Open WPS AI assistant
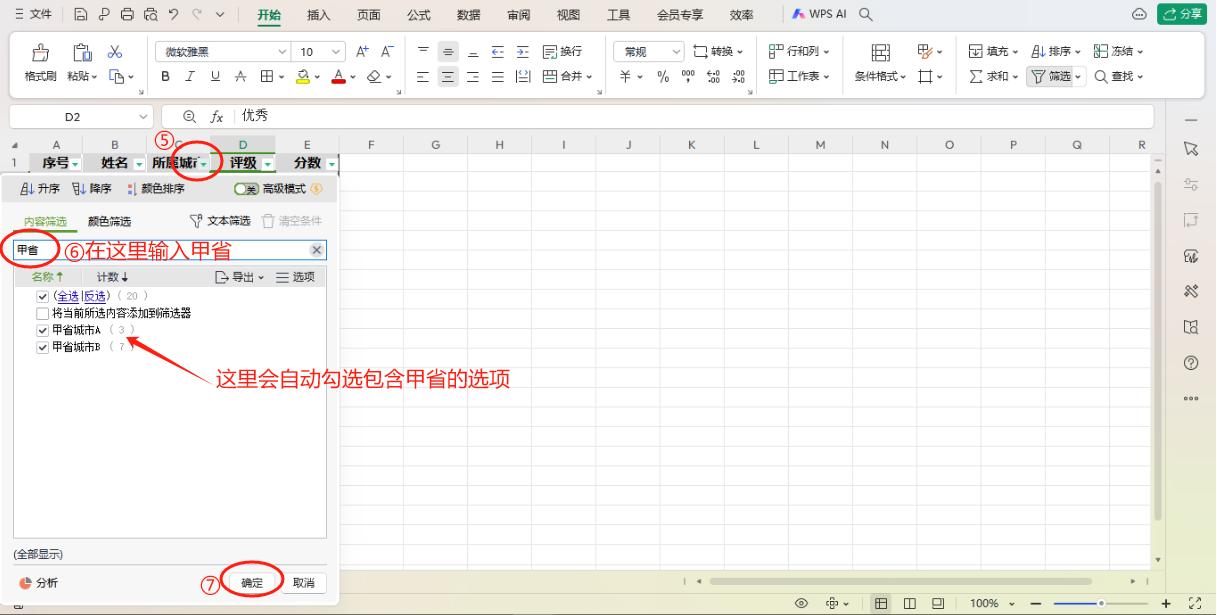 coord(819,15)
